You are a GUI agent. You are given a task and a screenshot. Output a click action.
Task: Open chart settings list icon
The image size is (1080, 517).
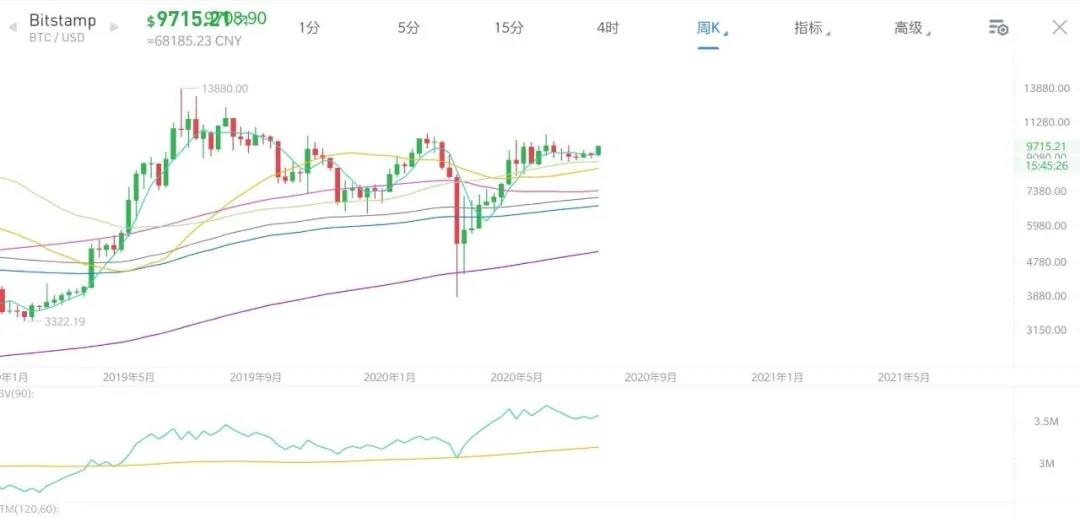(x=998, y=28)
